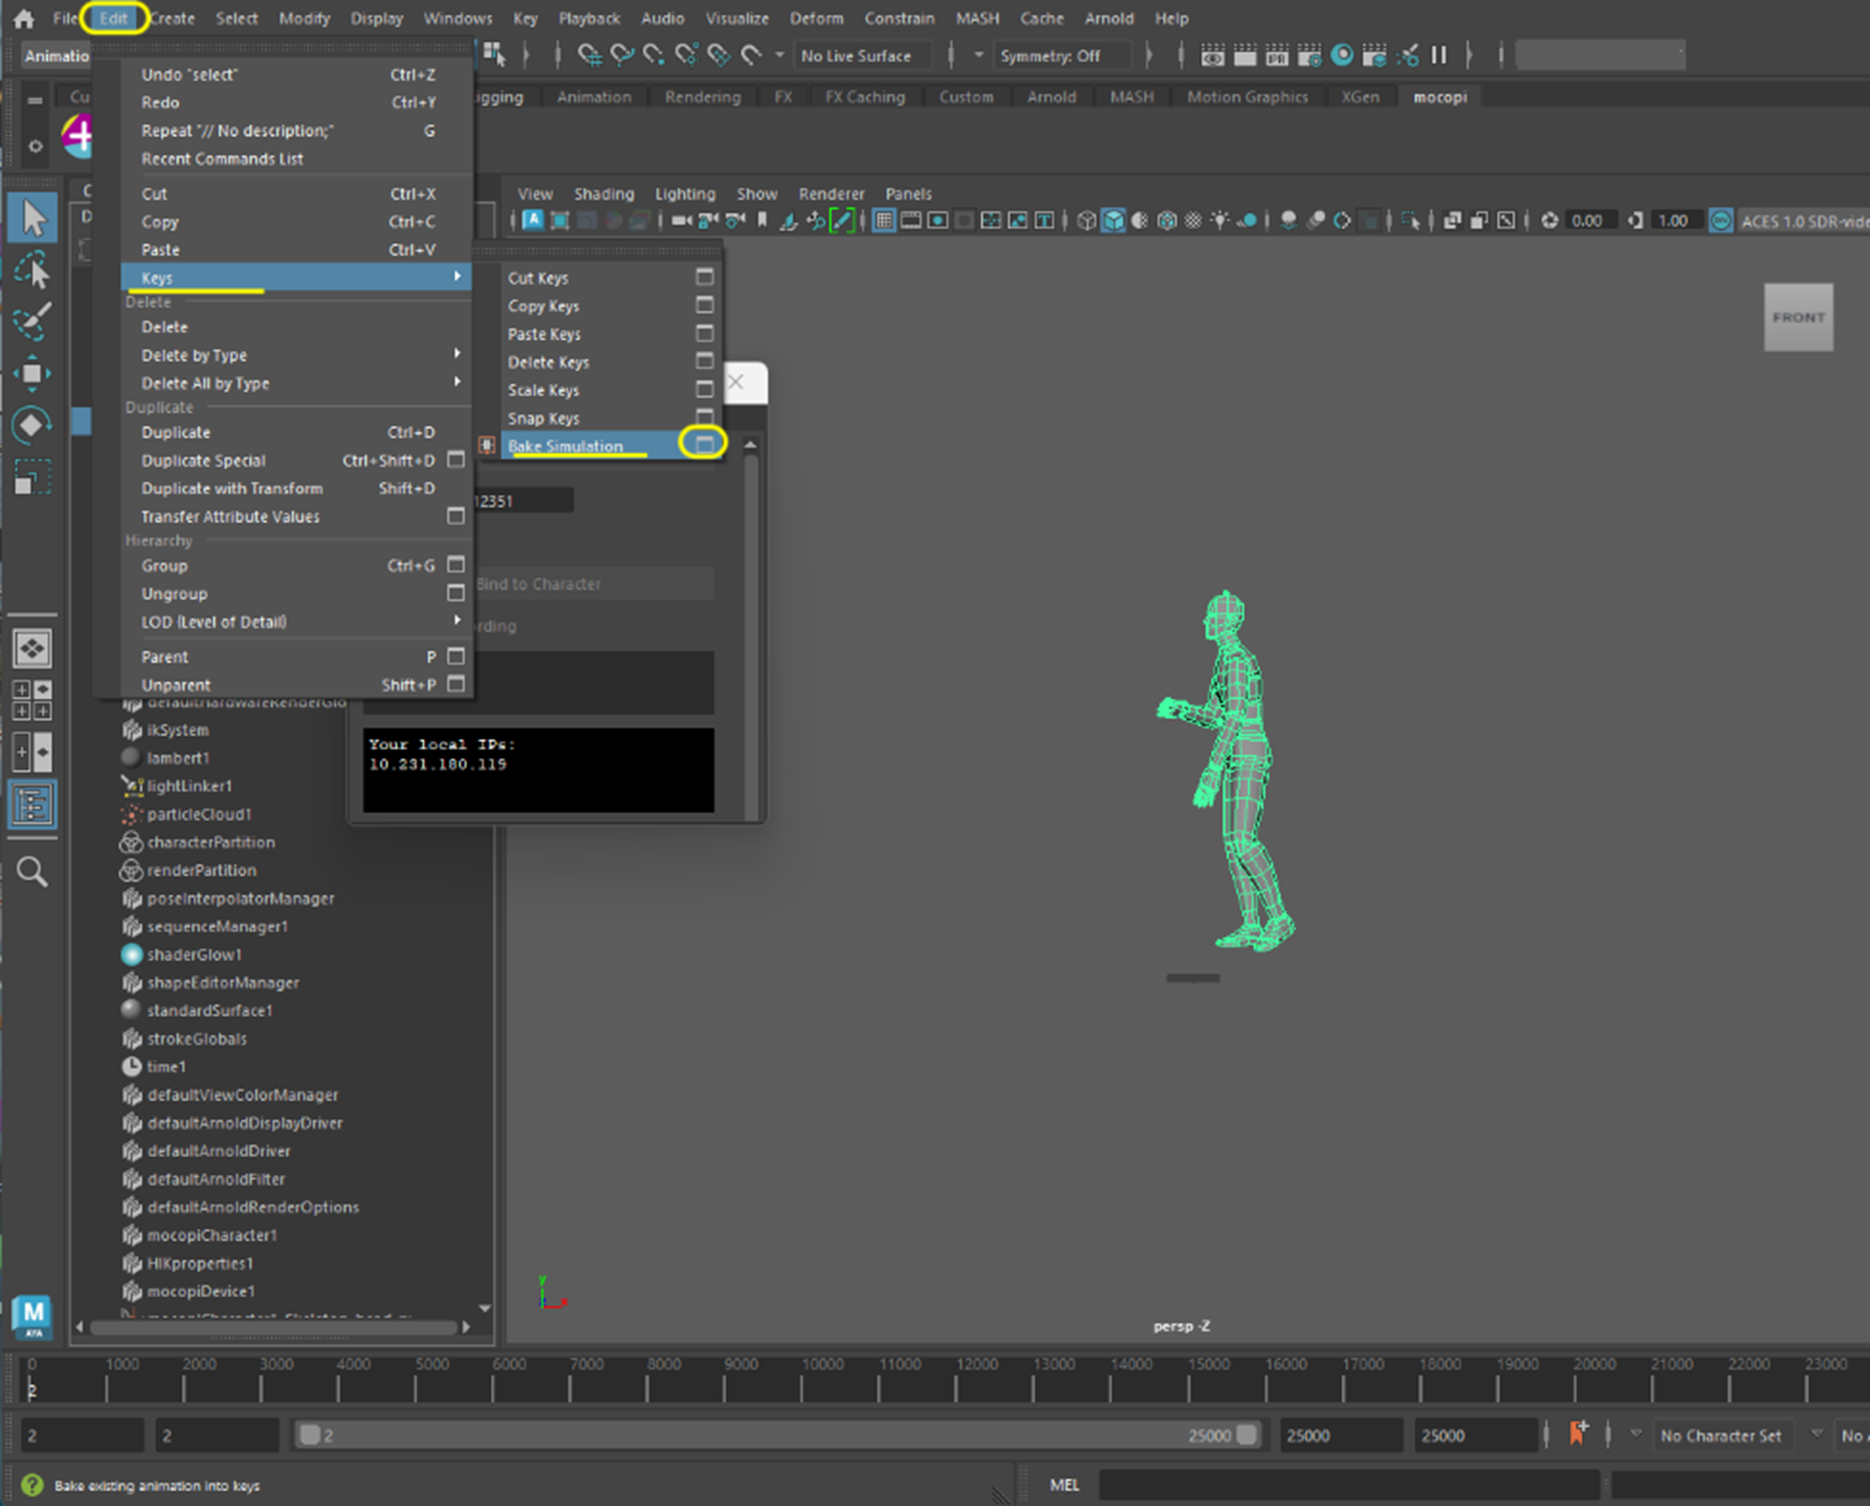Pick the Move tool in toolbox
This screenshot has width=1870, height=1506.
pos(33,374)
